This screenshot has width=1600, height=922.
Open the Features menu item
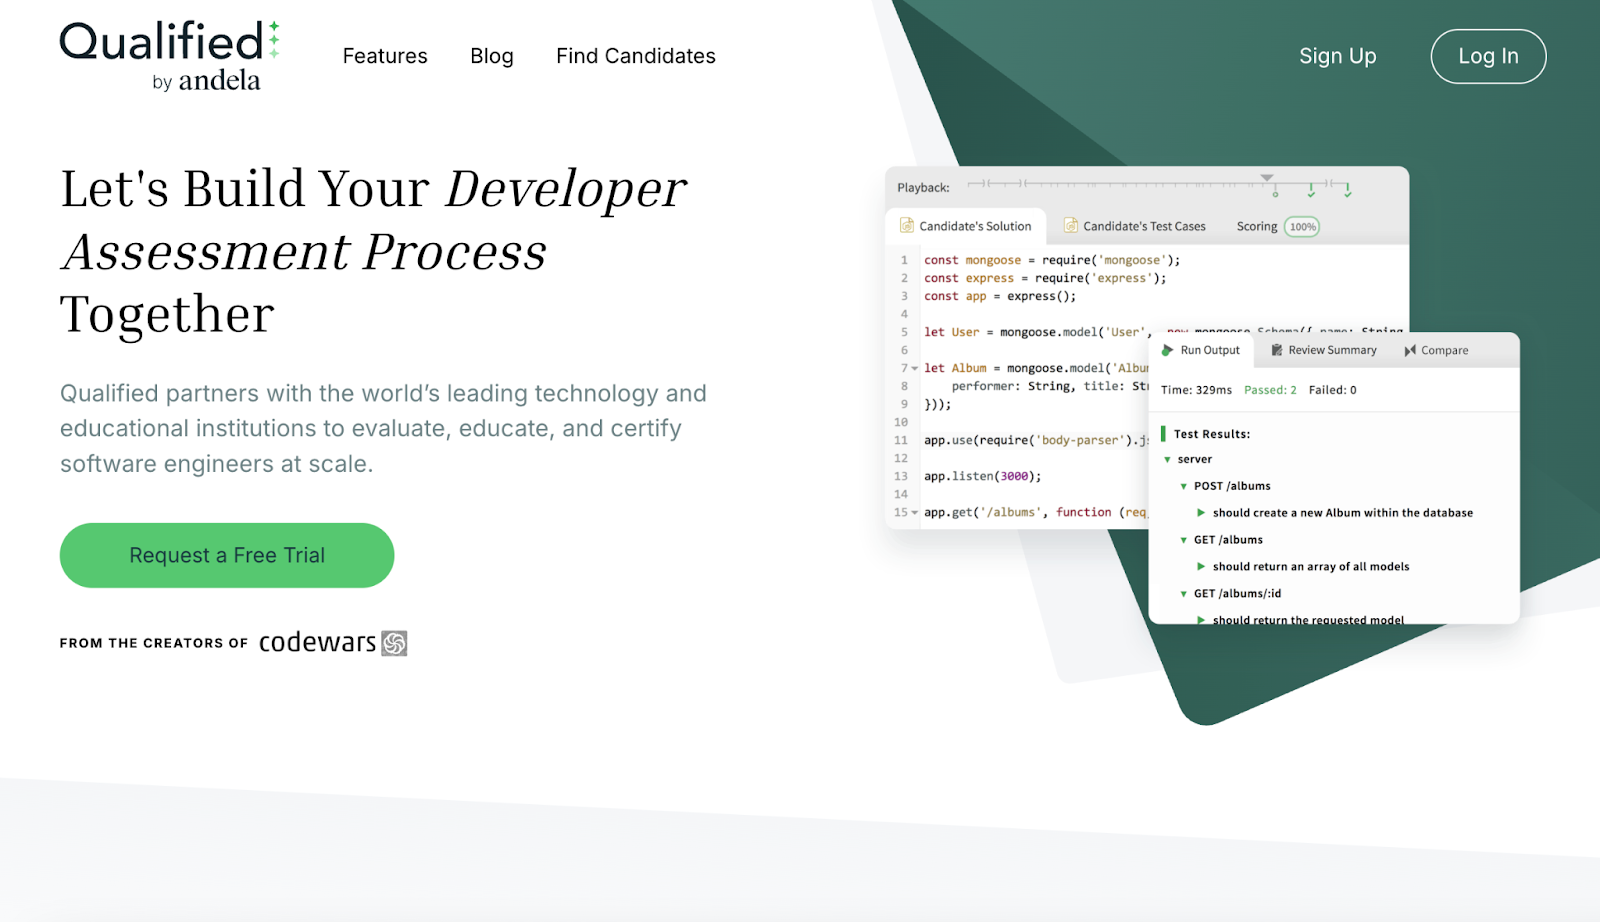385,56
